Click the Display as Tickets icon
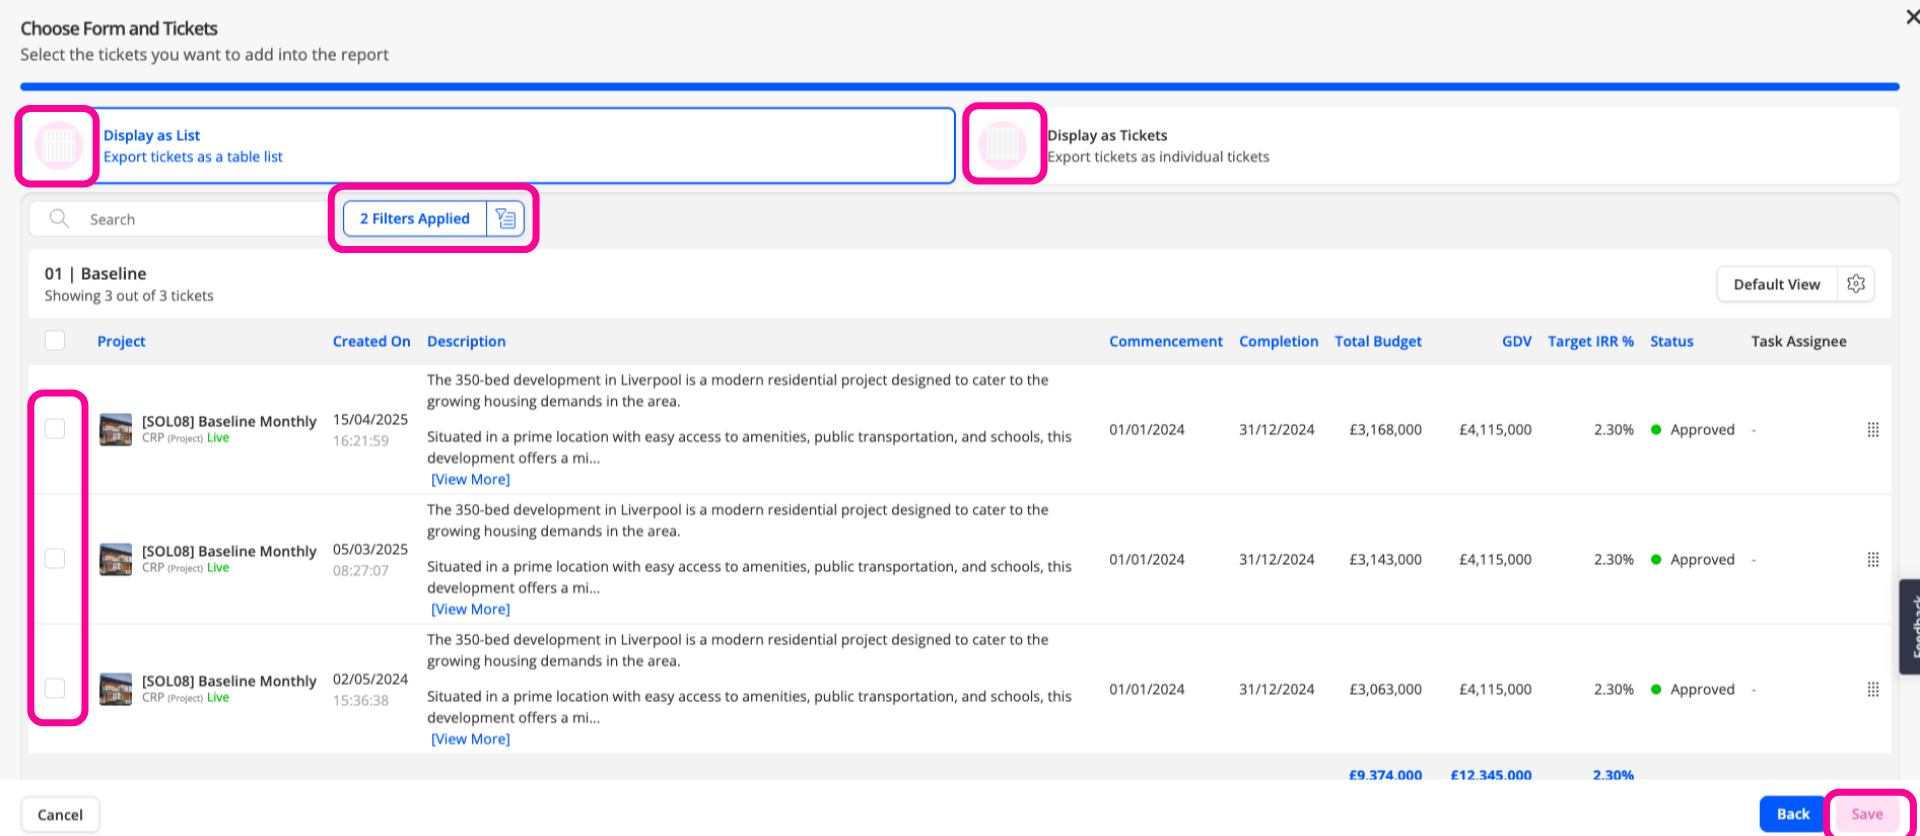Screen dimensions: 1920x836 (x=1003, y=146)
